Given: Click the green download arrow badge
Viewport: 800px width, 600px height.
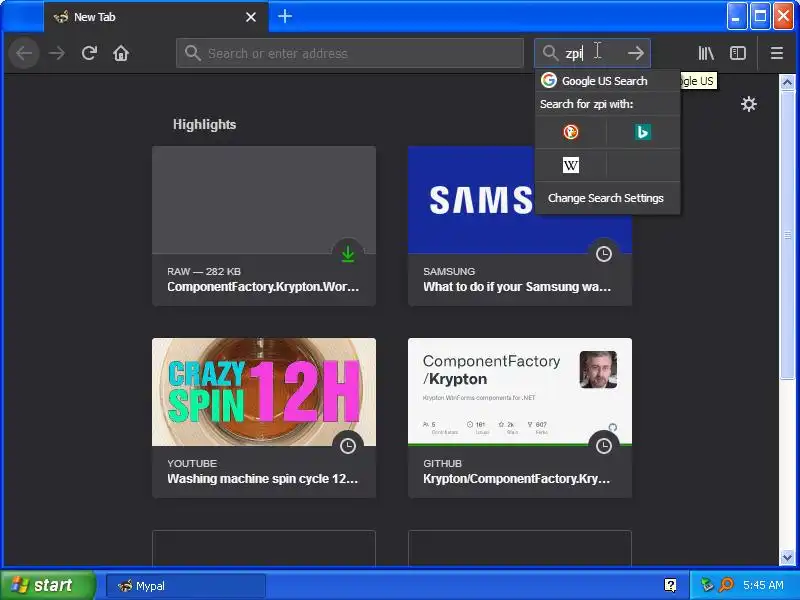Looking at the screenshot, I should click(x=348, y=254).
